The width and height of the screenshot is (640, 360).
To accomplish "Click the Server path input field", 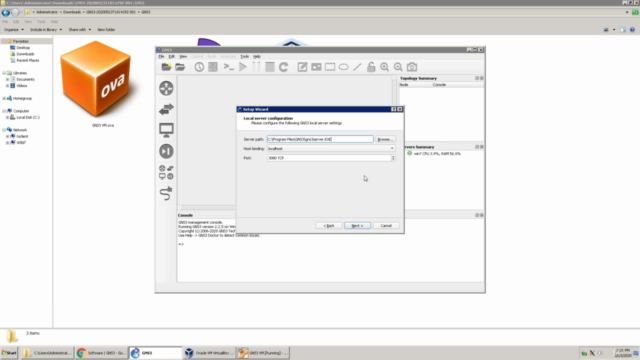I will click(x=320, y=139).
